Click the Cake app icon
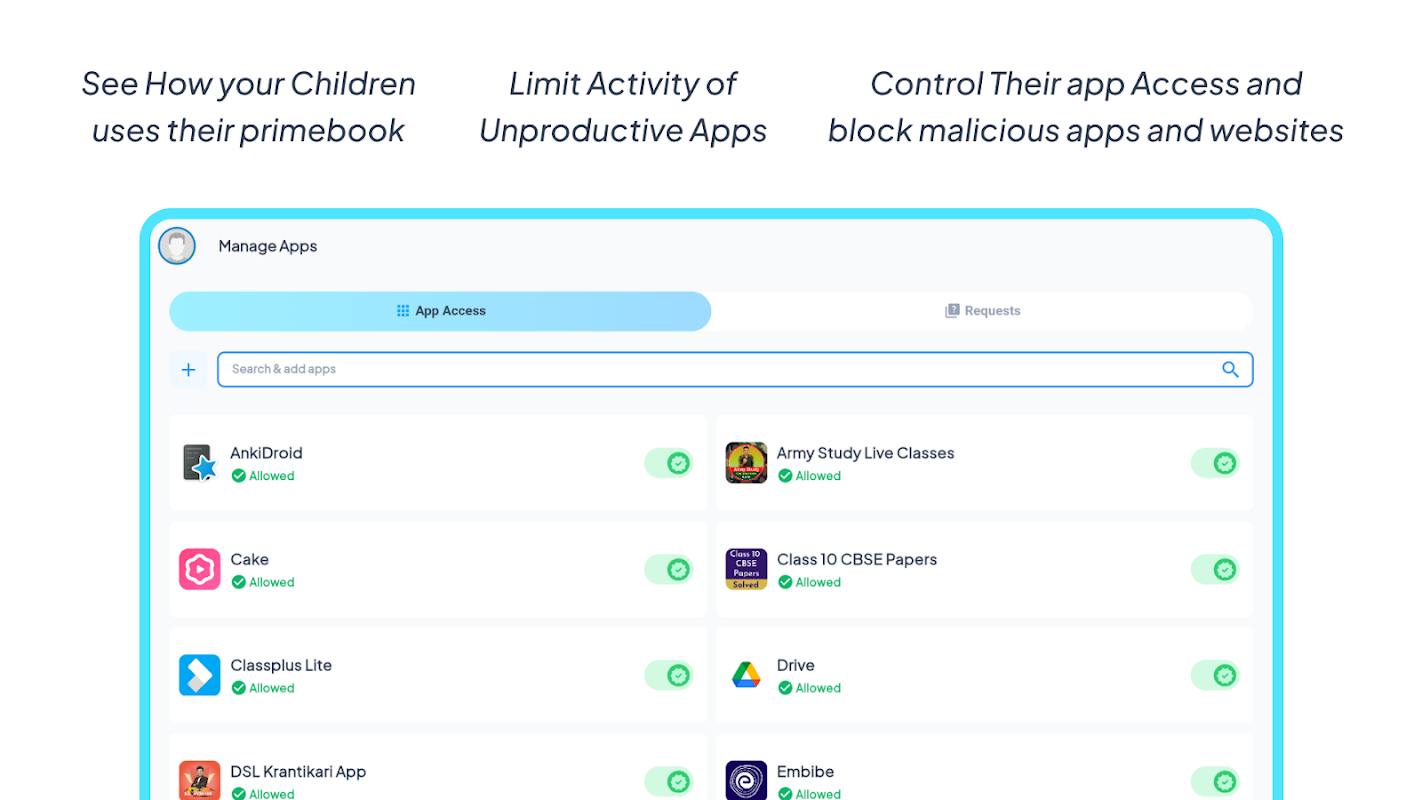 (x=200, y=569)
